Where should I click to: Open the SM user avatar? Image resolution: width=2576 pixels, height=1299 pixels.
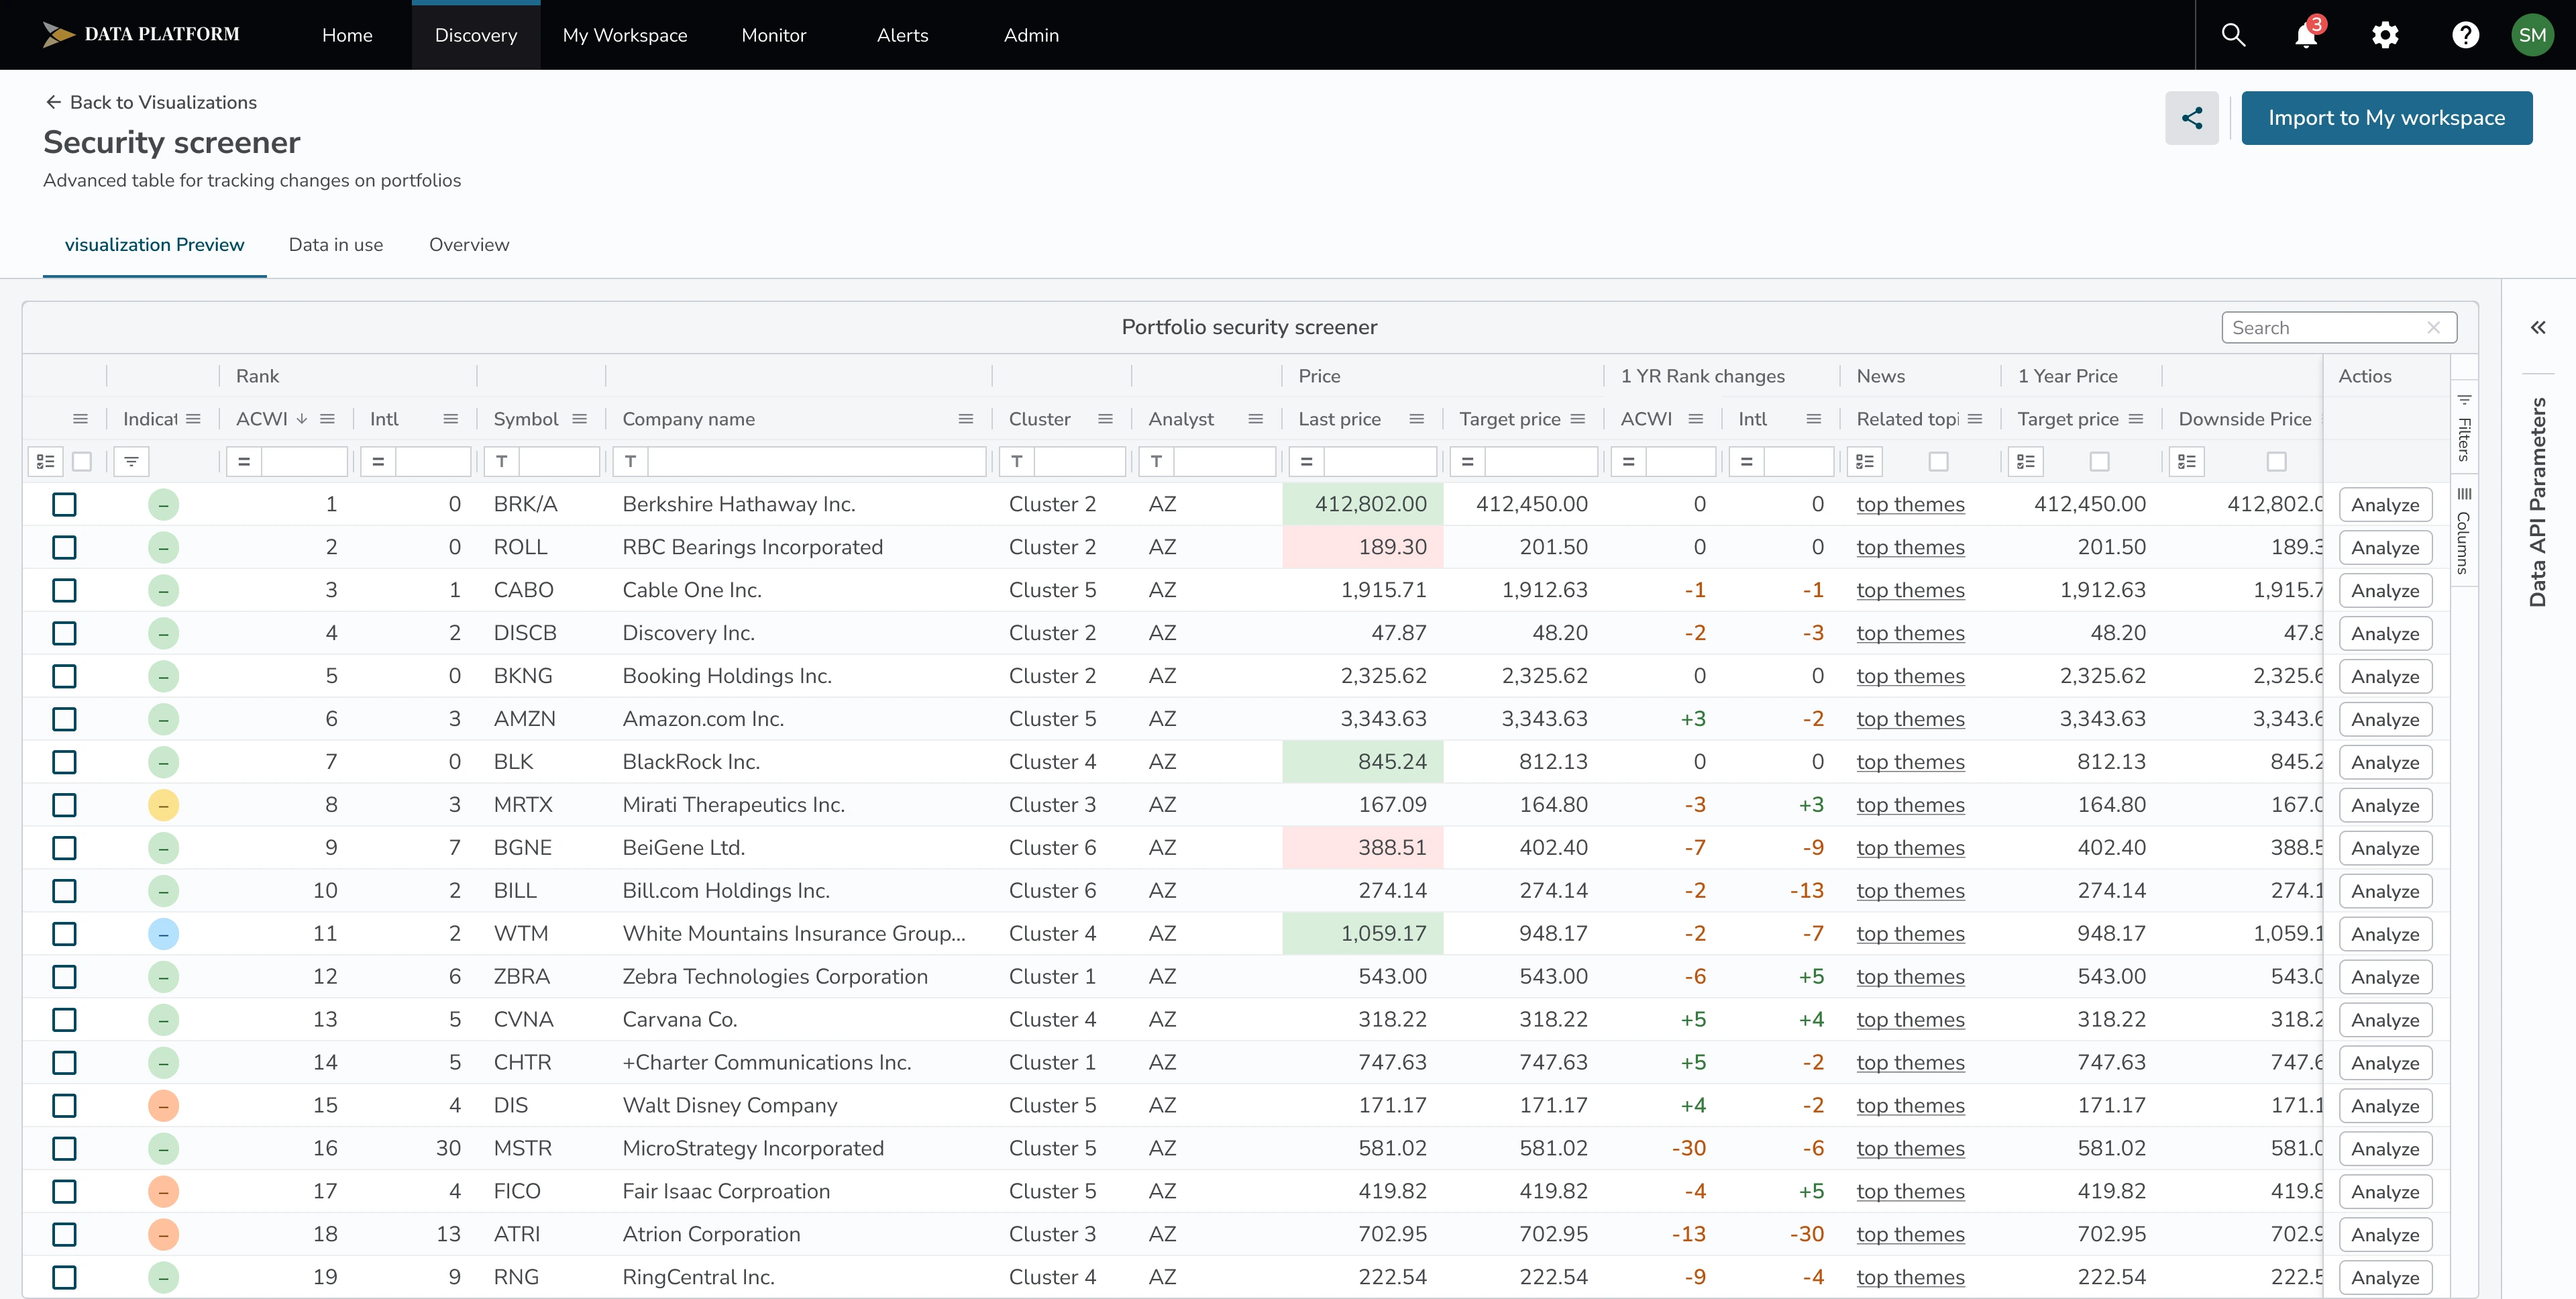click(2532, 35)
